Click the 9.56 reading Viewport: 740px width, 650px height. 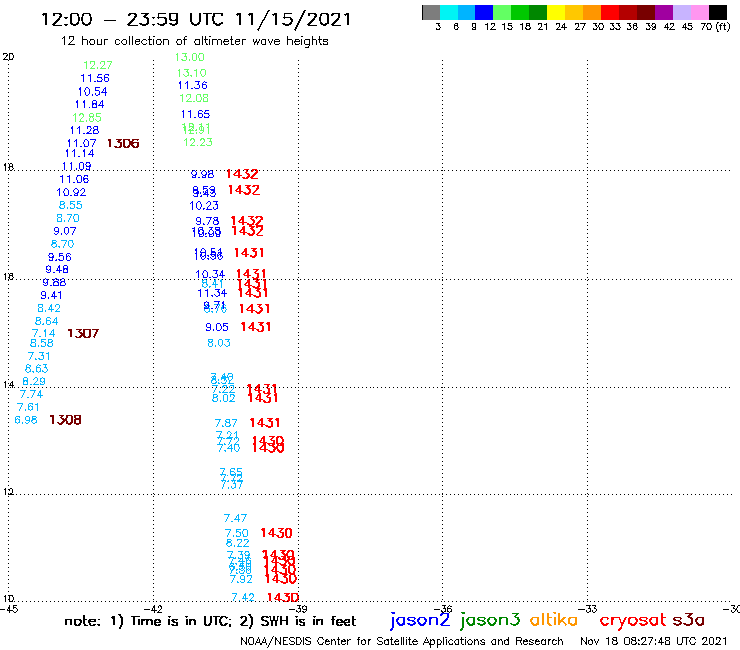tap(59, 257)
